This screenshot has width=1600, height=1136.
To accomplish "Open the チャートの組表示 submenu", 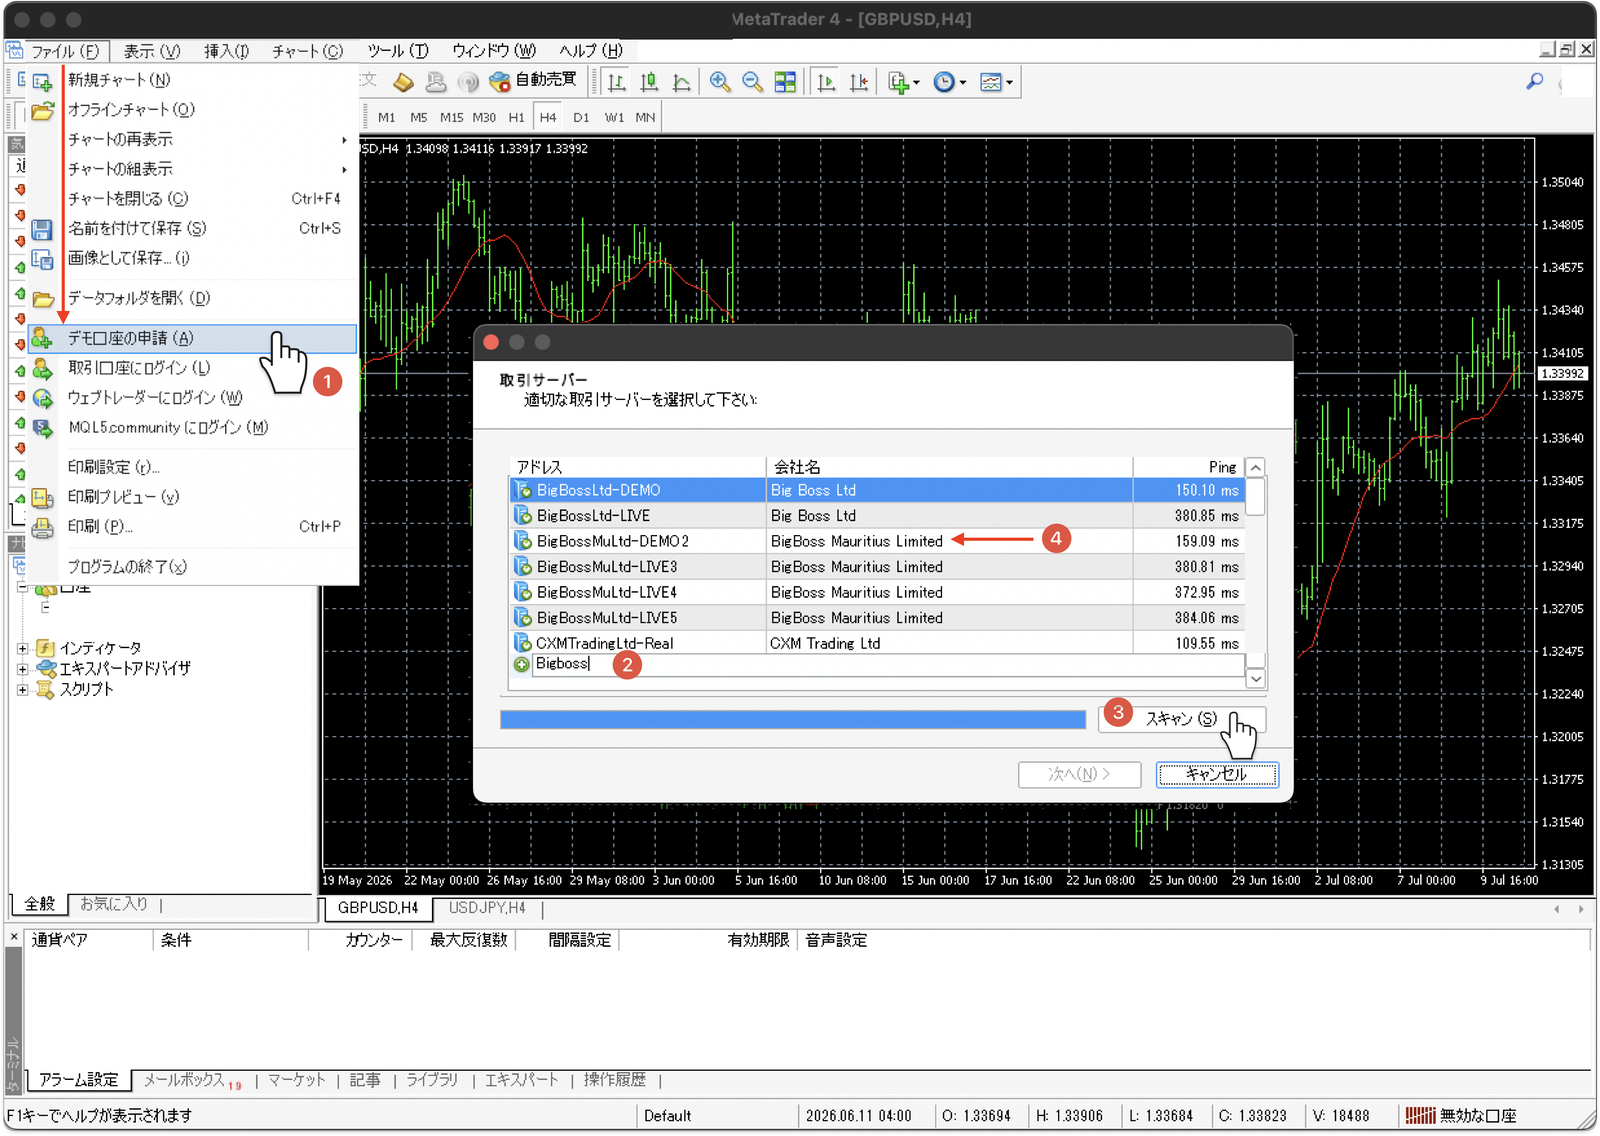I will click(192, 169).
